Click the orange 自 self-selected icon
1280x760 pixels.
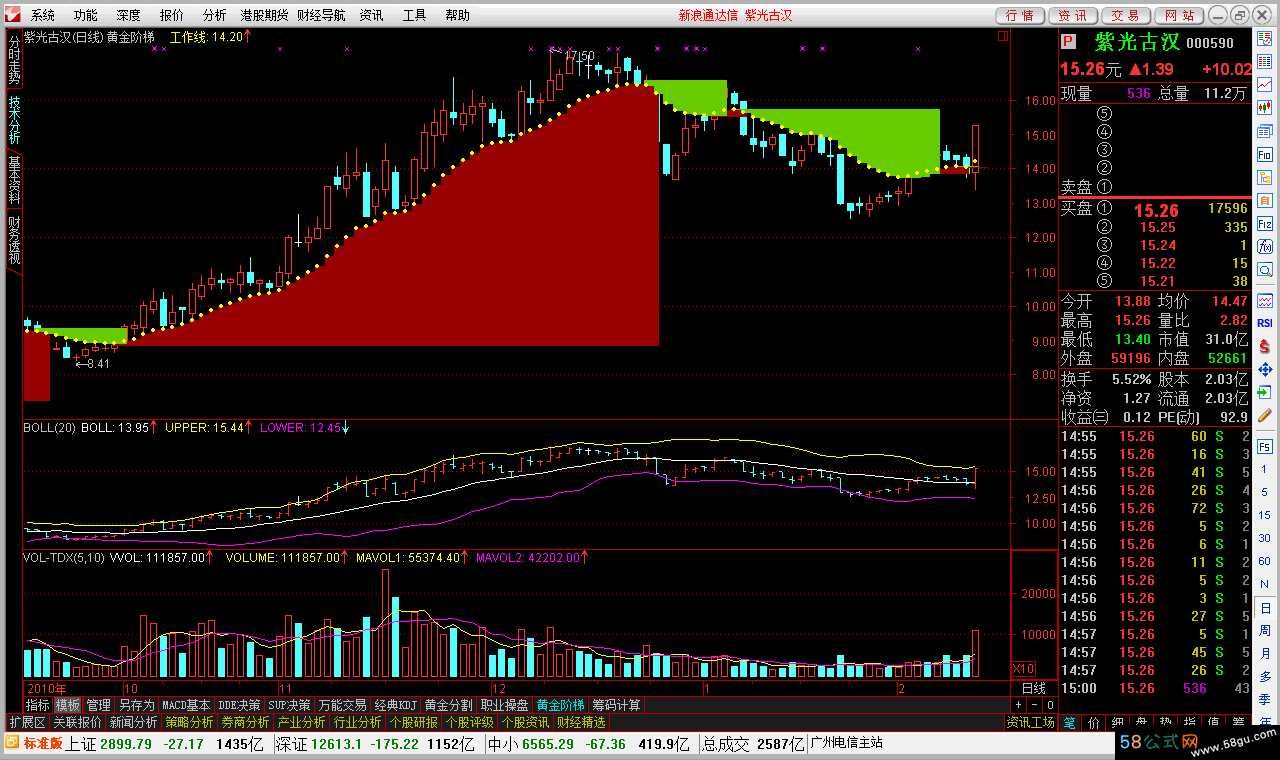[1265, 203]
